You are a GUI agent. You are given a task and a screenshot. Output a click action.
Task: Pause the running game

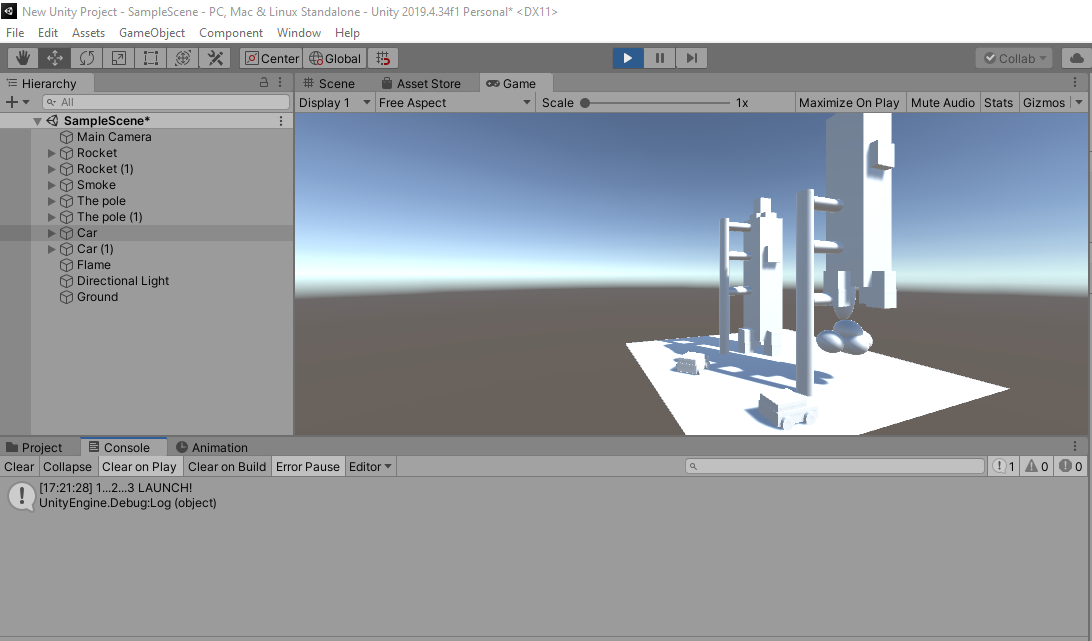pos(660,57)
